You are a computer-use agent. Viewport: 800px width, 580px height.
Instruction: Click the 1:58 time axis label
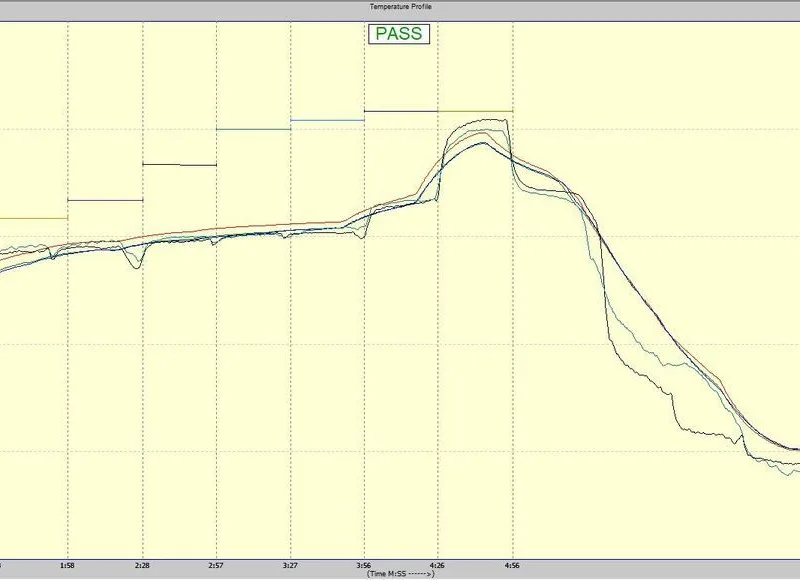(x=68, y=565)
